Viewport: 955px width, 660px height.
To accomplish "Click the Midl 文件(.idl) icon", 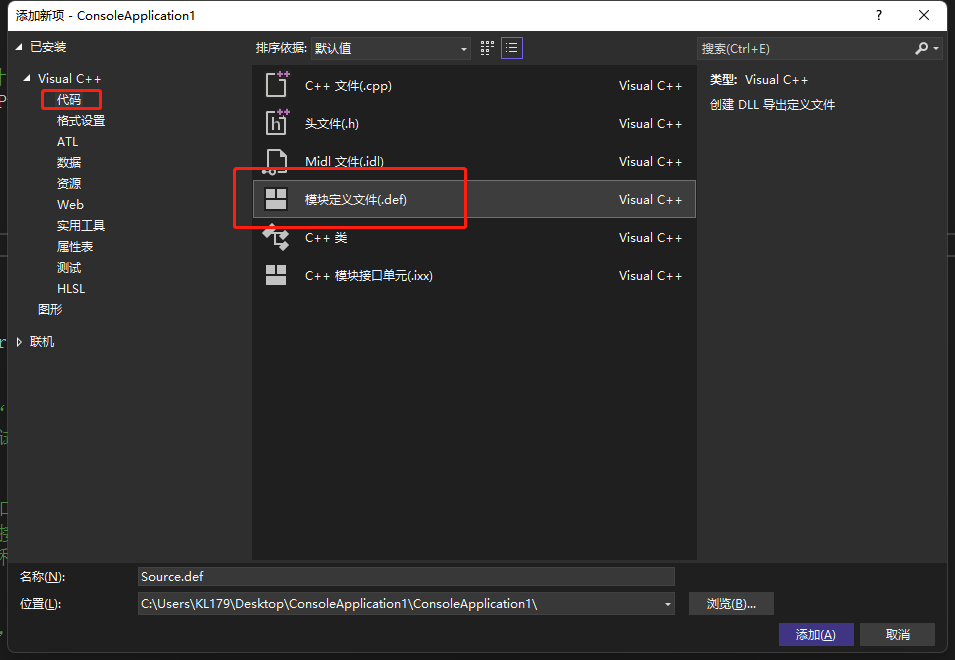I will click(277, 161).
